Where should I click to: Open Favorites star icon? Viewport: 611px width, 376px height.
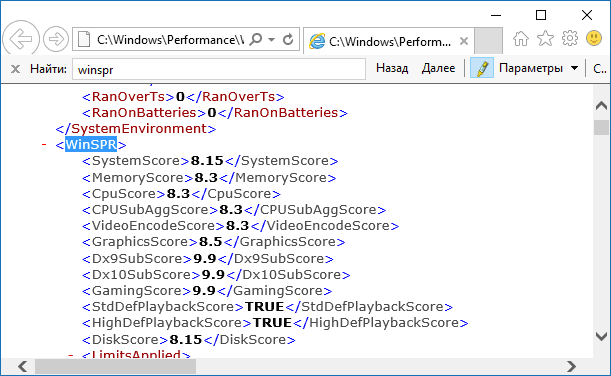coord(545,38)
